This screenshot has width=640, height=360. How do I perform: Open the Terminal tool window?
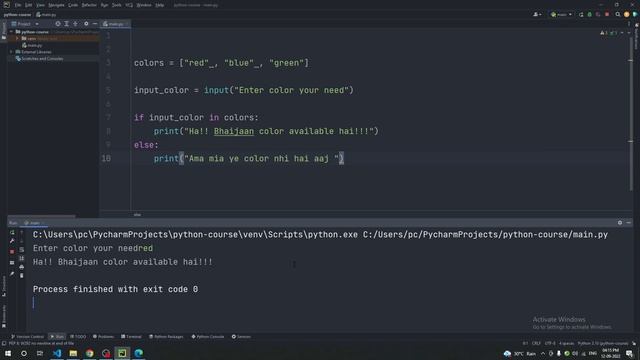click(131, 337)
